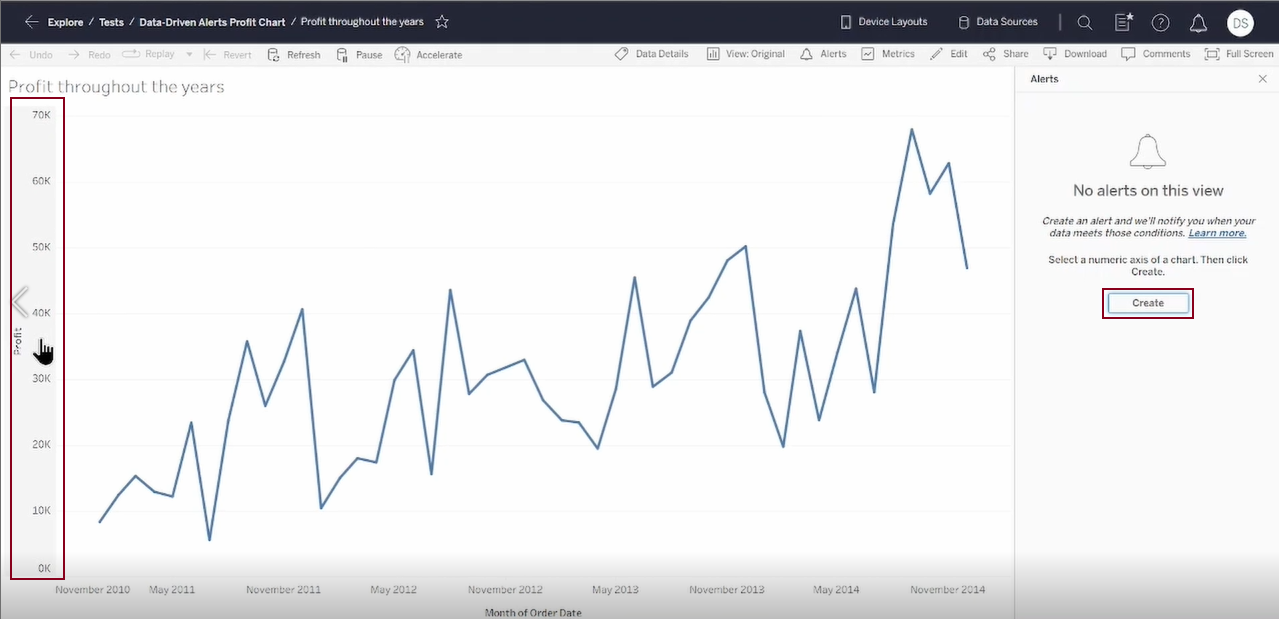Open the release notes icon next to search
Screen dimensions: 1279x619
(1124, 22)
